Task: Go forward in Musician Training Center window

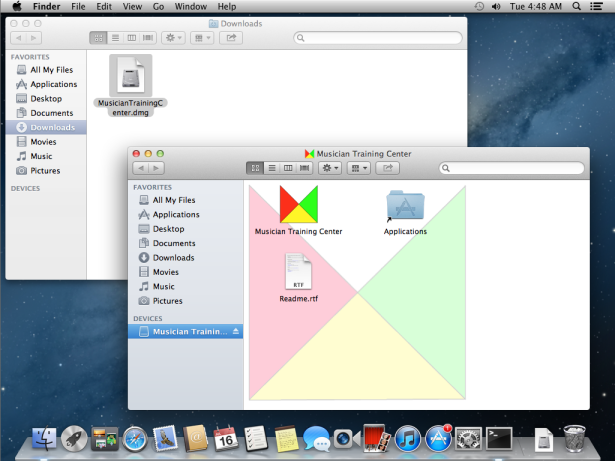Action: click(156, 168)
